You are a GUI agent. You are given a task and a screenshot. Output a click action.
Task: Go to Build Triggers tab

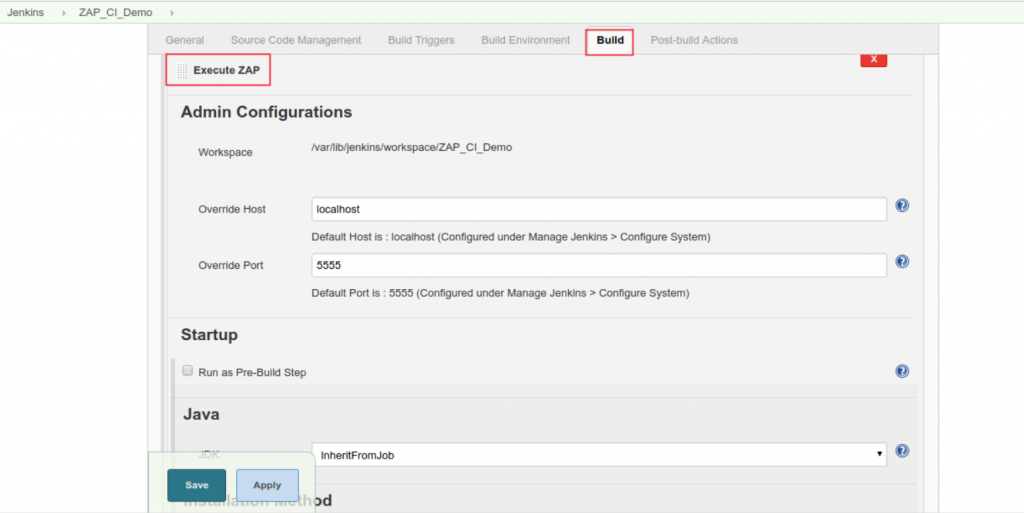[421, 40]
